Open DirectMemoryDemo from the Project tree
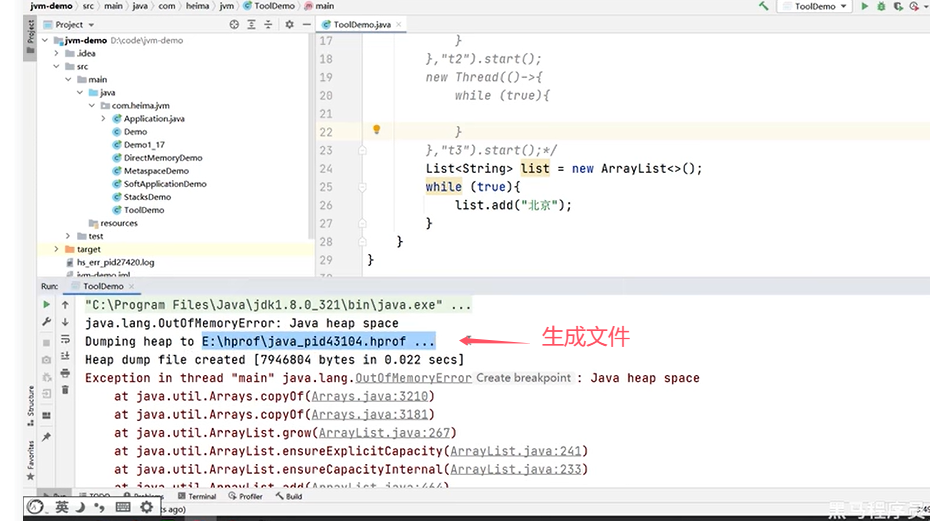Image resolution: width=930 pixels, height=521 pixels. tap(163, 158)
